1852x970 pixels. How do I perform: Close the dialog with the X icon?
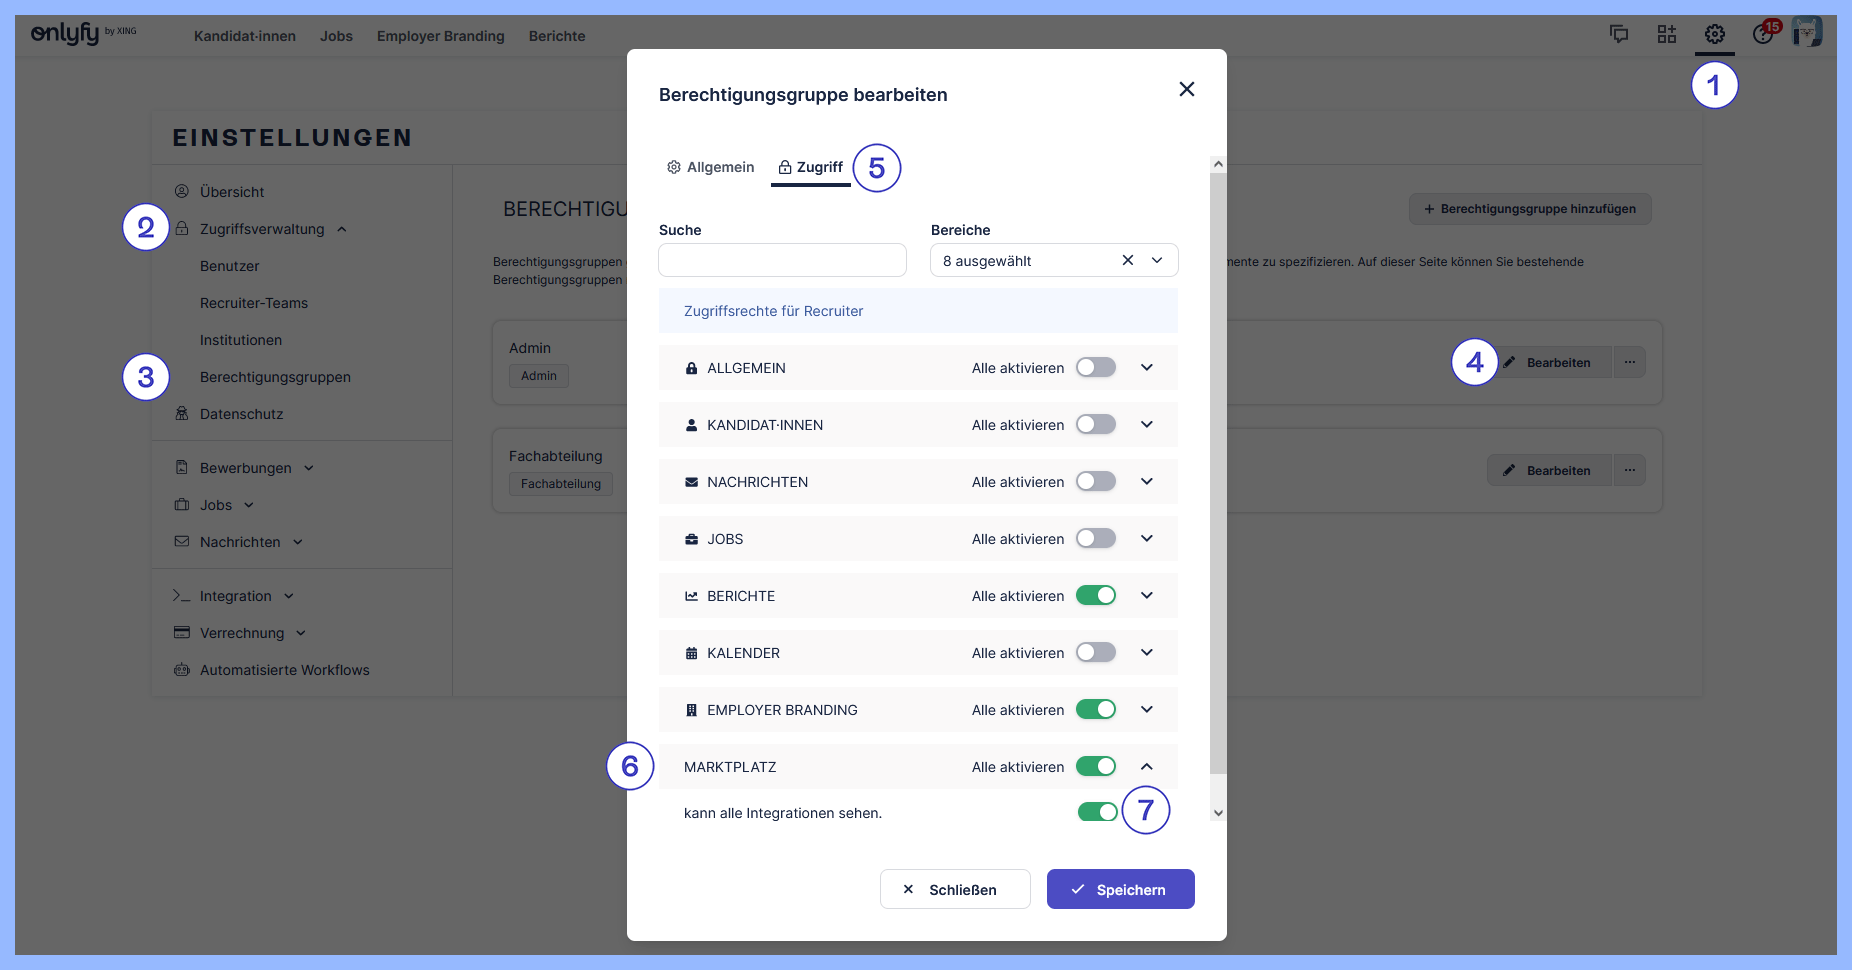pyautogui.click(x=1186, y=89)
